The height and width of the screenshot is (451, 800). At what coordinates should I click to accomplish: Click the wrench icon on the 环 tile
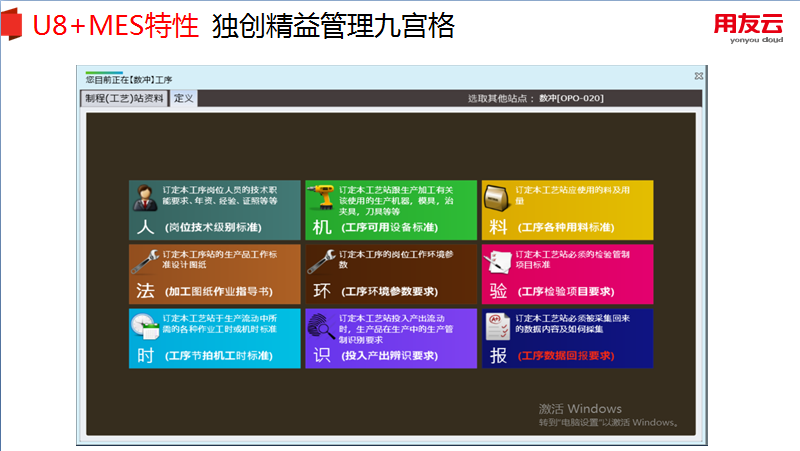pos(321,260)
